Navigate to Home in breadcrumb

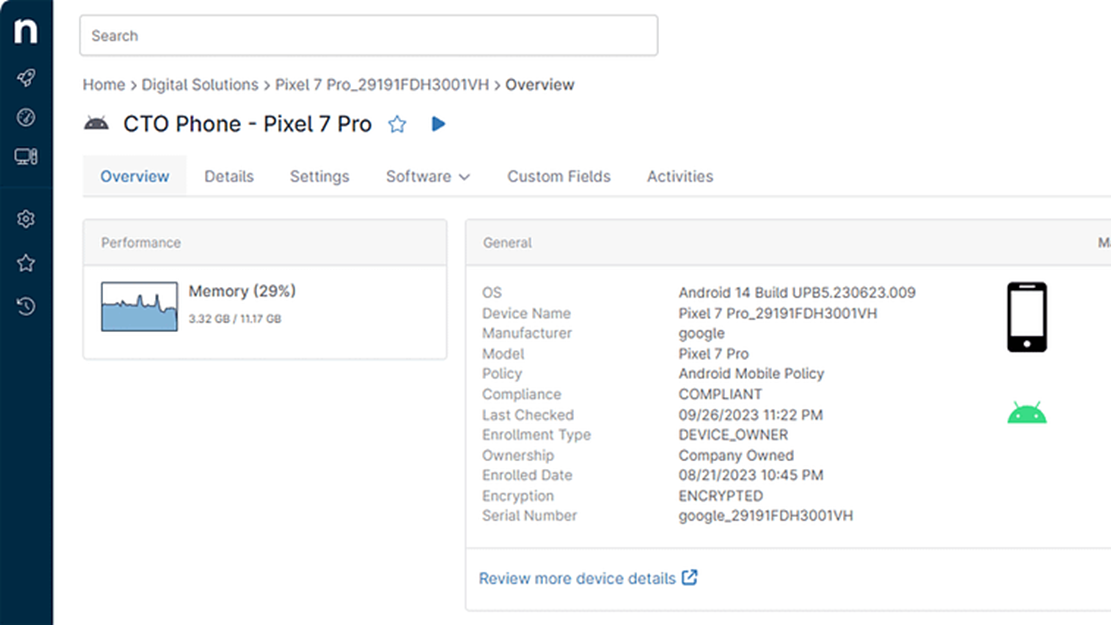103,85
